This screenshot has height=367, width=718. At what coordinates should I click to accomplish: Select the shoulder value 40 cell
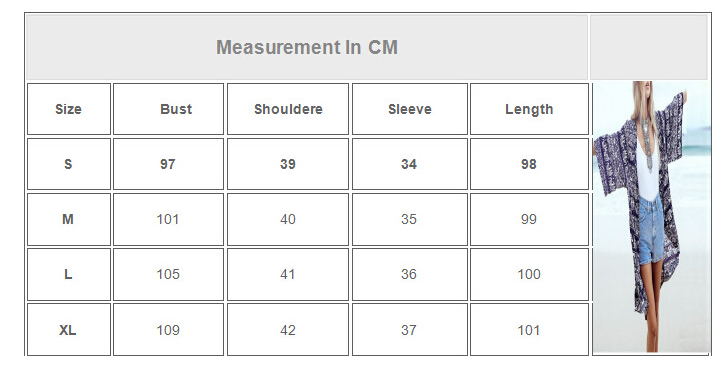pyautogui.click(x=288, y=219)
